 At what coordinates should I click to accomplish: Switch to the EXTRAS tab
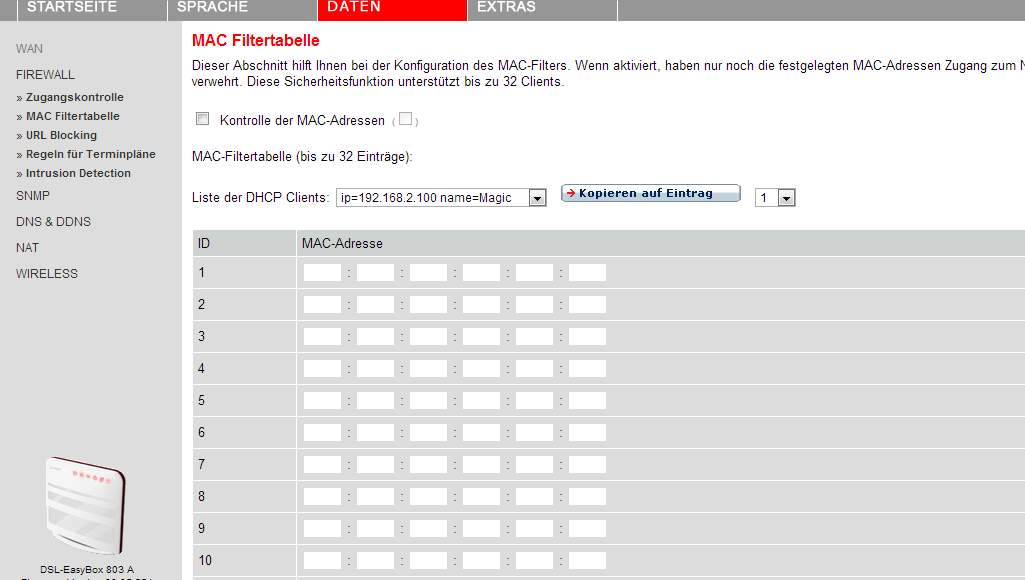tap(506, 7)
